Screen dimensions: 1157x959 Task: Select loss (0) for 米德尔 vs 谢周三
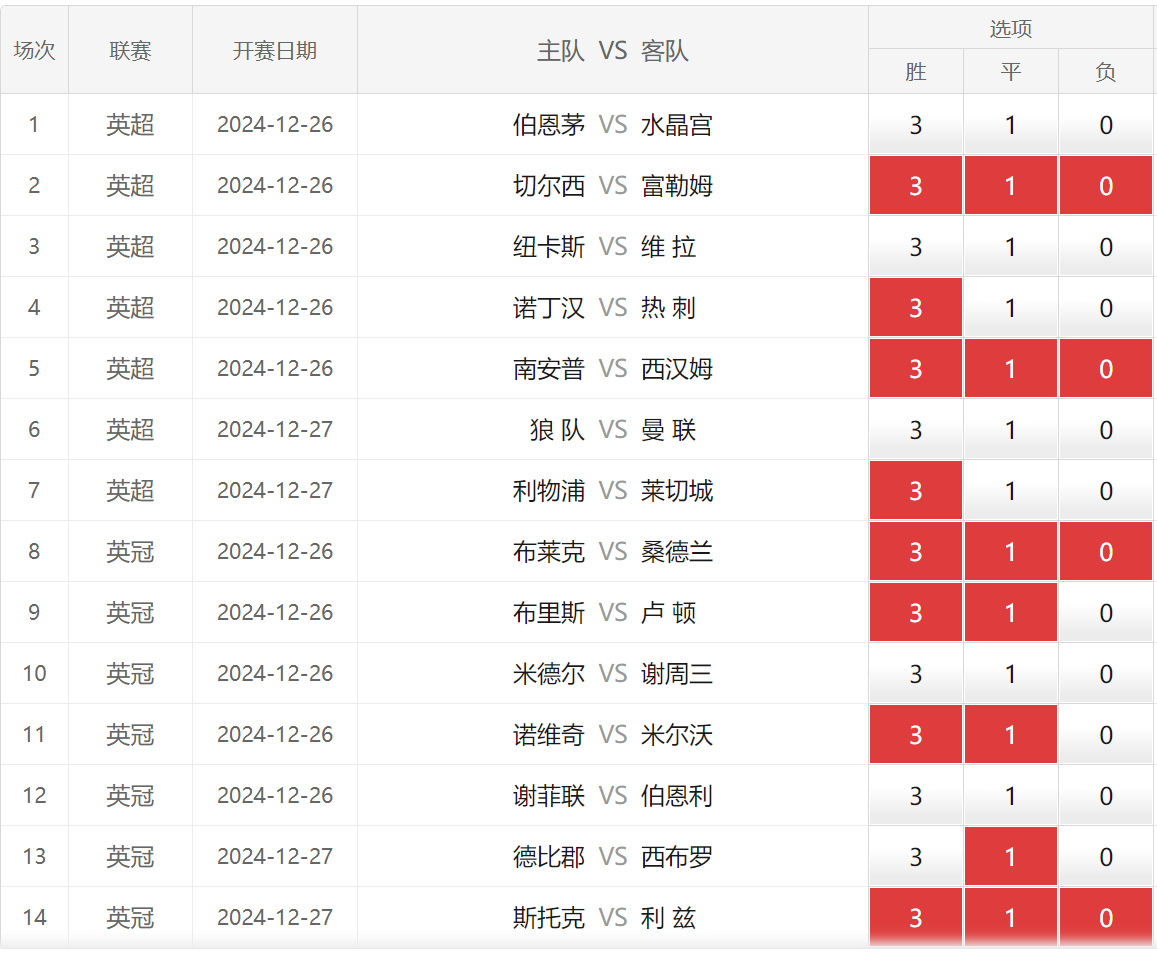(1106, 674)
